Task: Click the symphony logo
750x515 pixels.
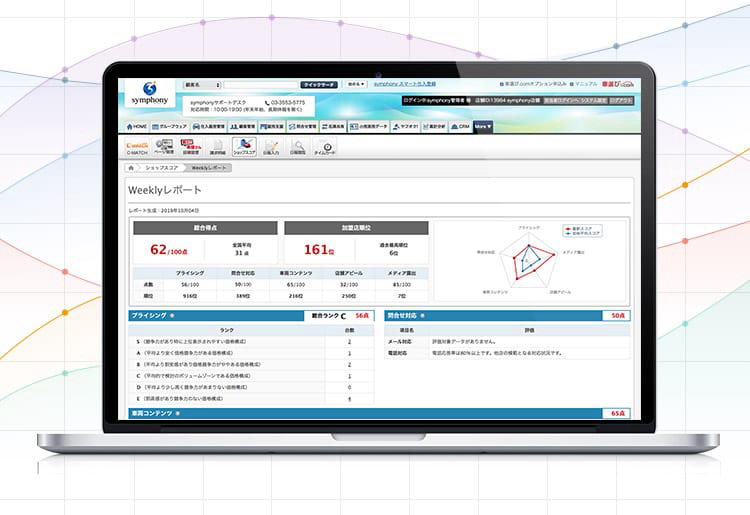Action: (150, 93)
